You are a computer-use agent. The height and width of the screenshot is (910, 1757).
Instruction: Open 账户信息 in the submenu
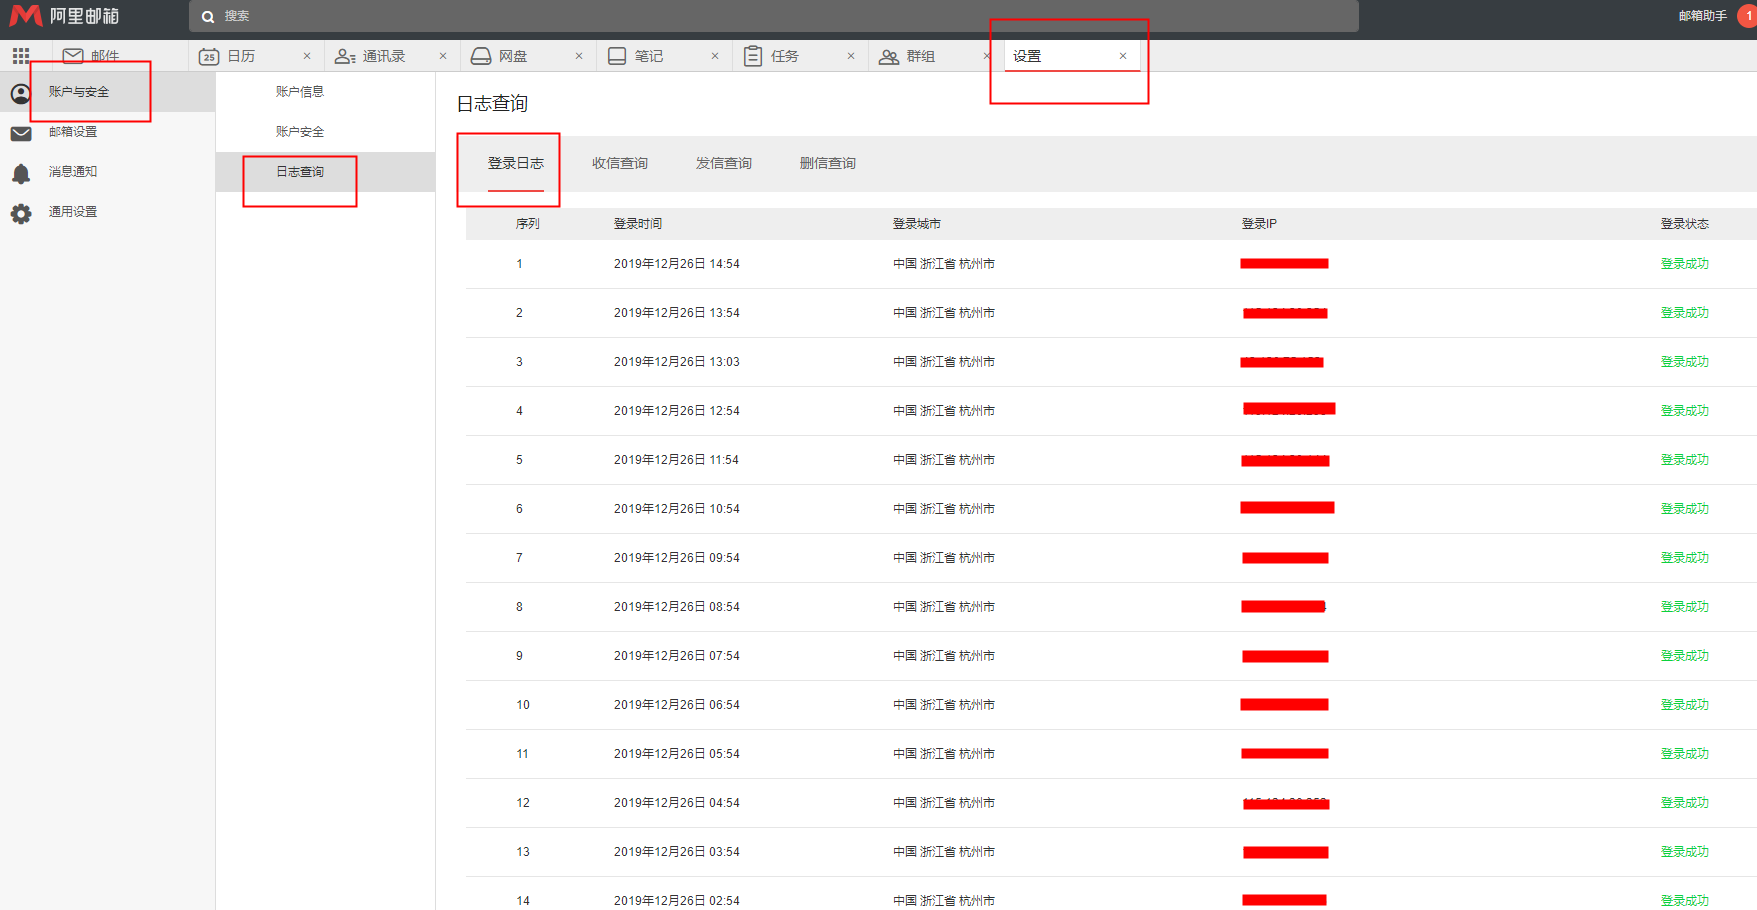click(x=300, y=92)
